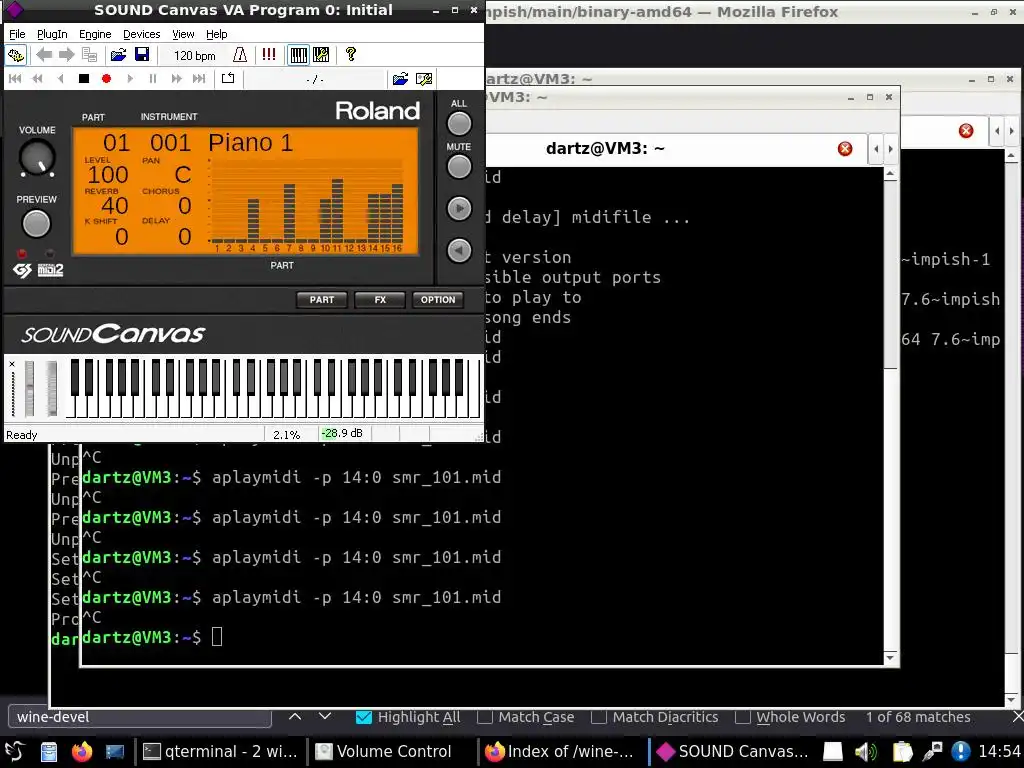Send MIDI panic with red exclamation icon
This screenshot has width=1024, height=768.
point(268,56)
